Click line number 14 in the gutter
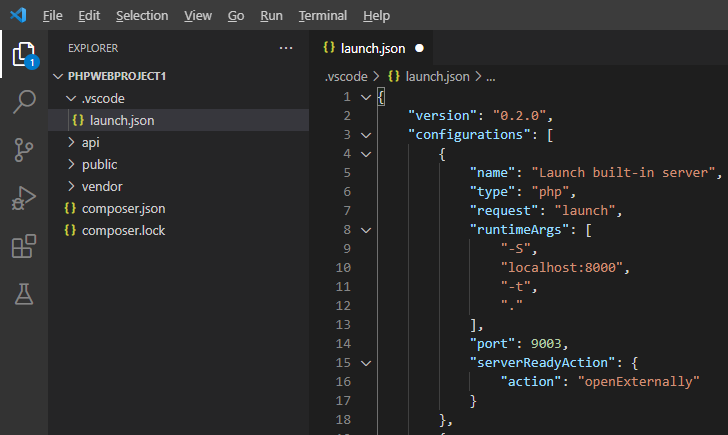The height and width of the screenshot is (435, 728). pyautogui.click(x=343, y=344)
